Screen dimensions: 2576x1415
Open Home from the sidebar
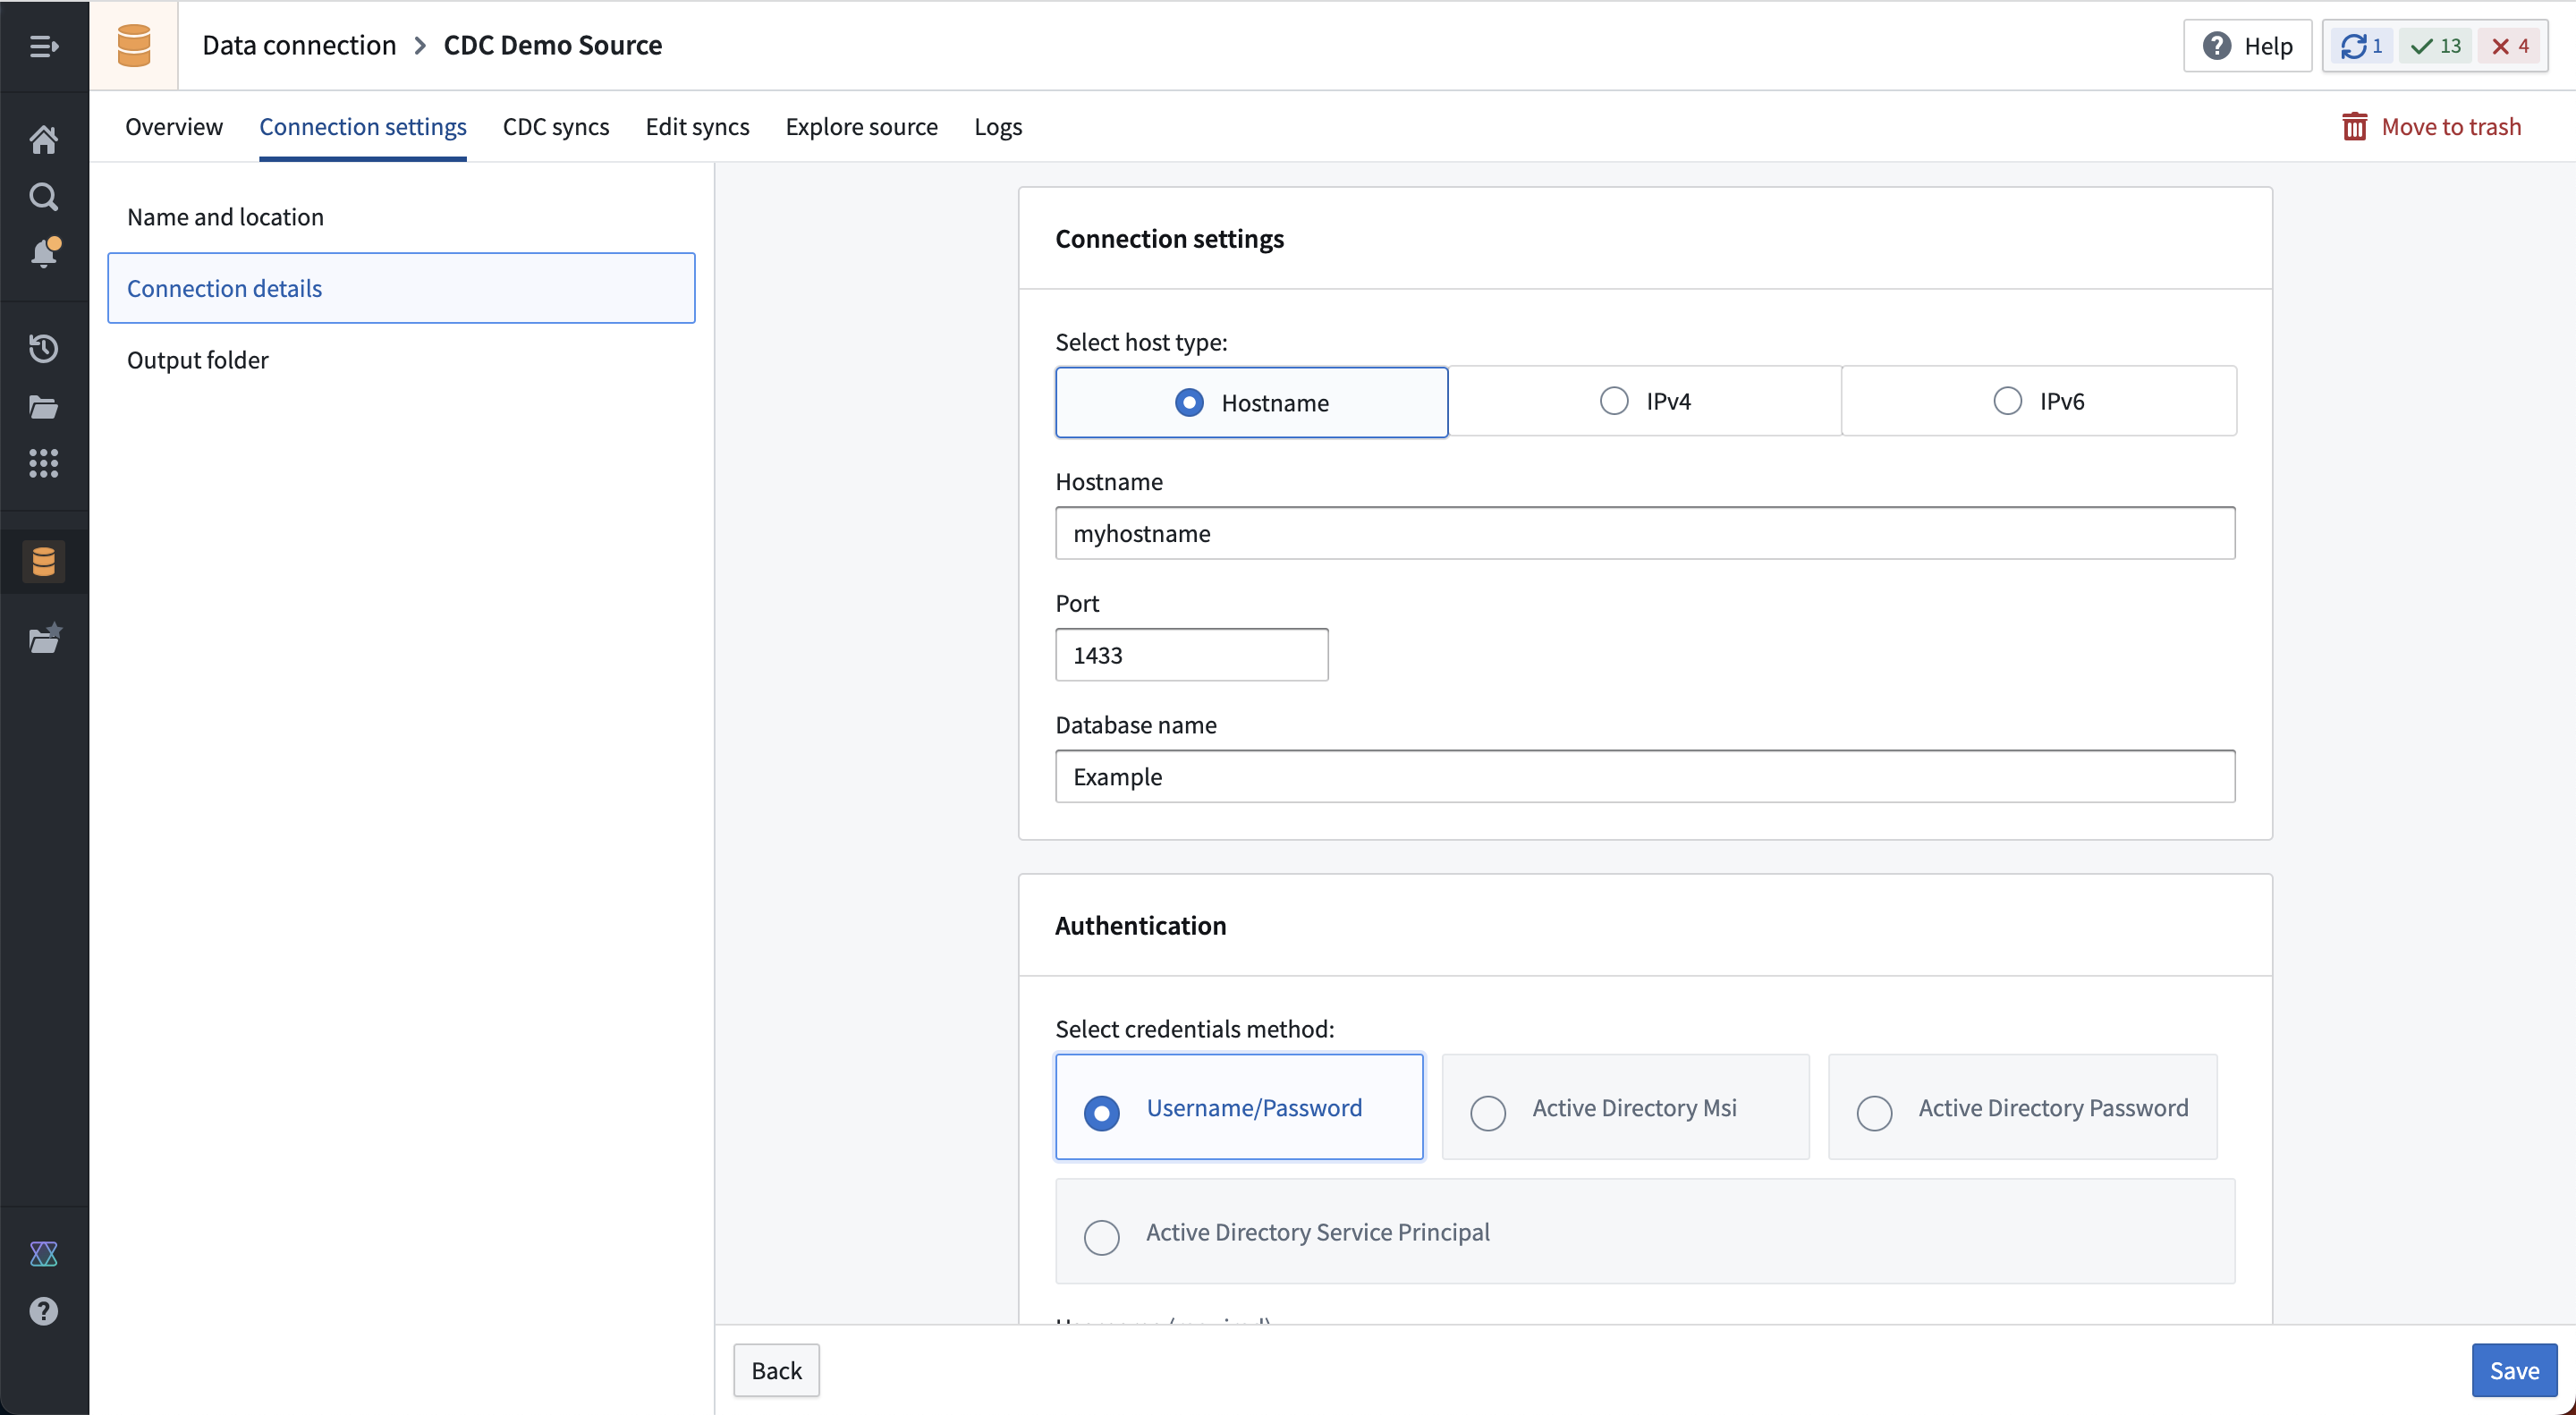click(44, 139)
